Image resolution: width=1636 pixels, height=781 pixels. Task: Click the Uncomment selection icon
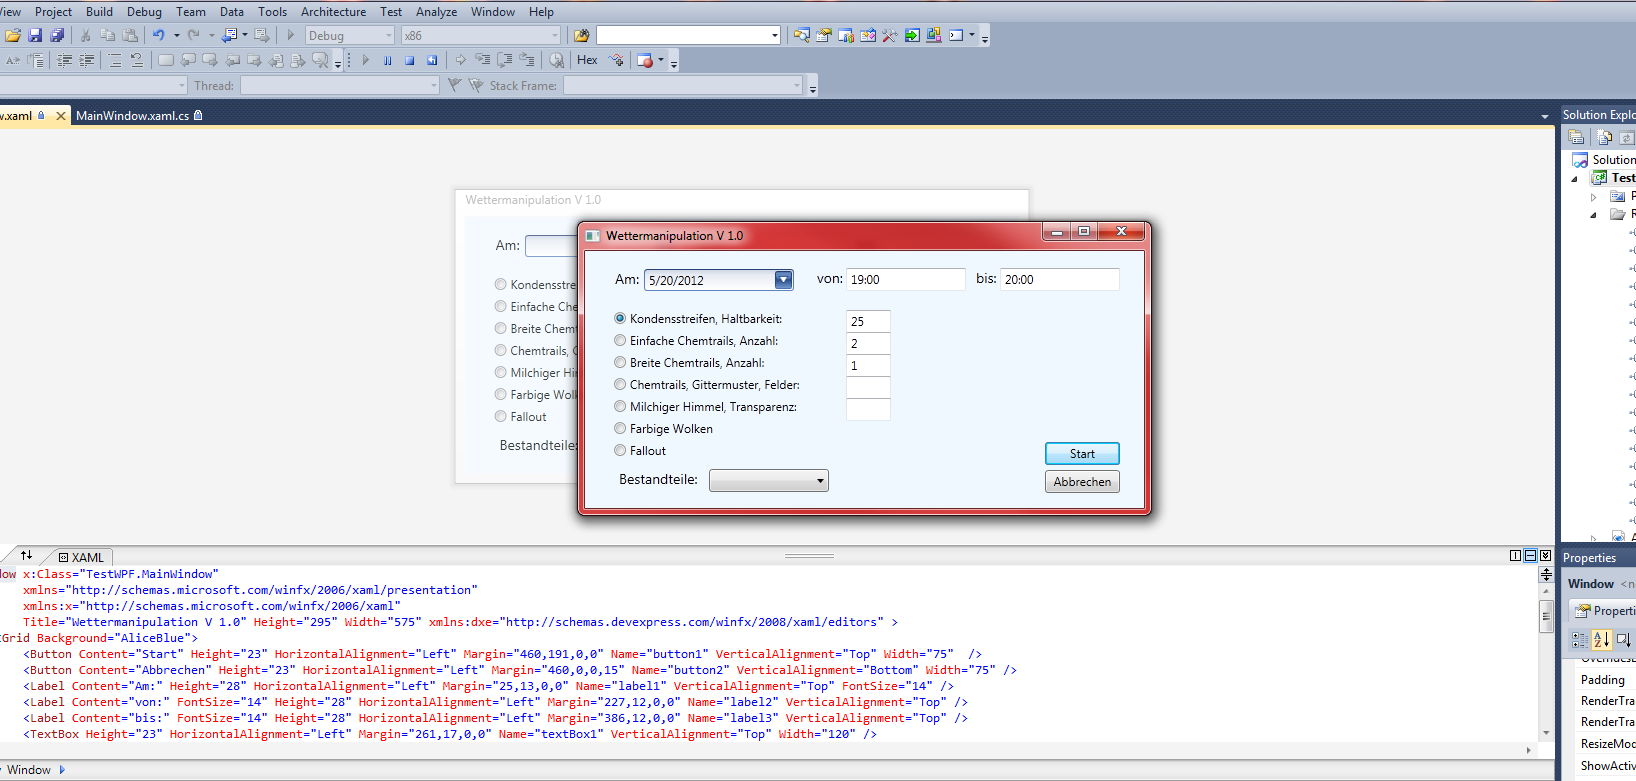137,60
